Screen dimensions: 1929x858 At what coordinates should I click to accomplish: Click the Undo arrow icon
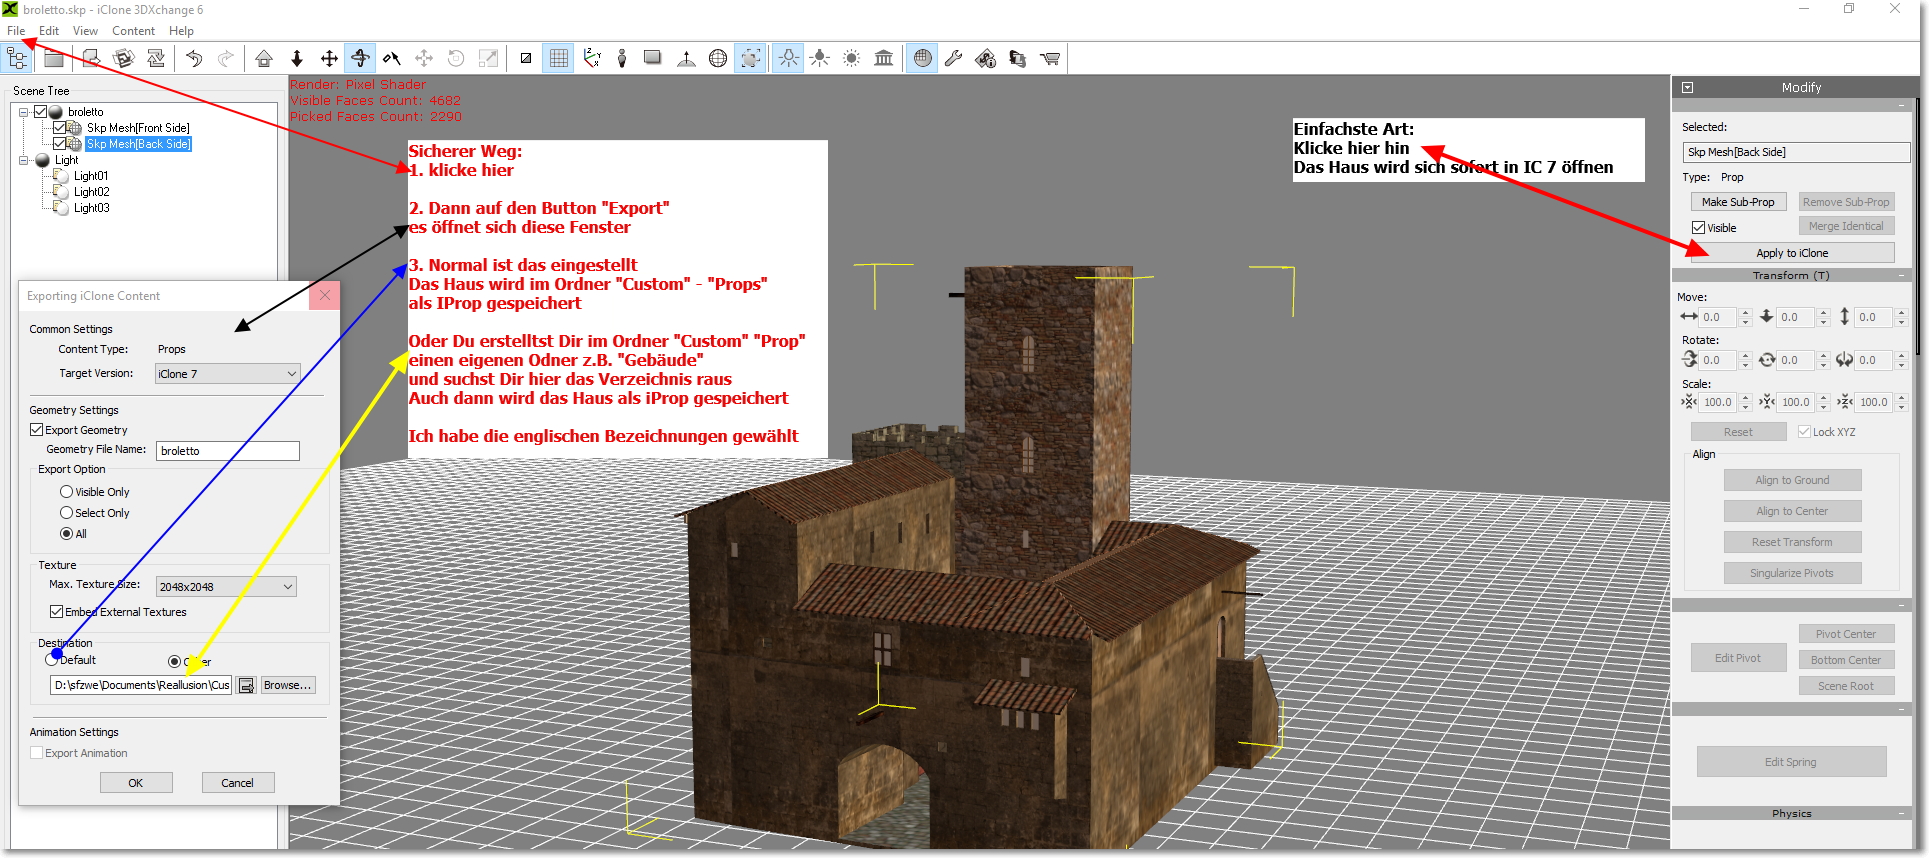click(194, 58)
